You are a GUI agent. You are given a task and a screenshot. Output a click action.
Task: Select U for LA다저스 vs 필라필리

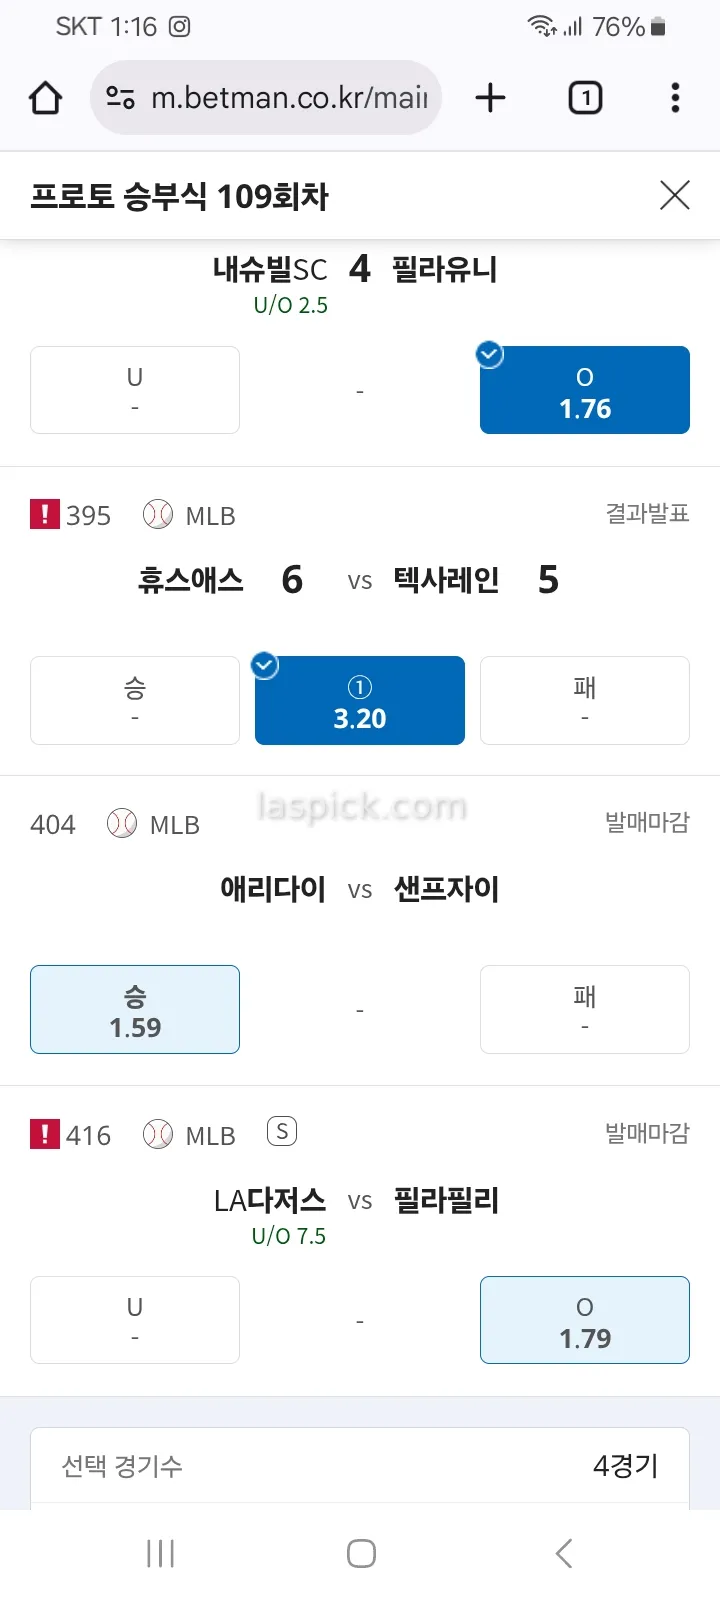pyautogui.click(x=135, y=1320)
